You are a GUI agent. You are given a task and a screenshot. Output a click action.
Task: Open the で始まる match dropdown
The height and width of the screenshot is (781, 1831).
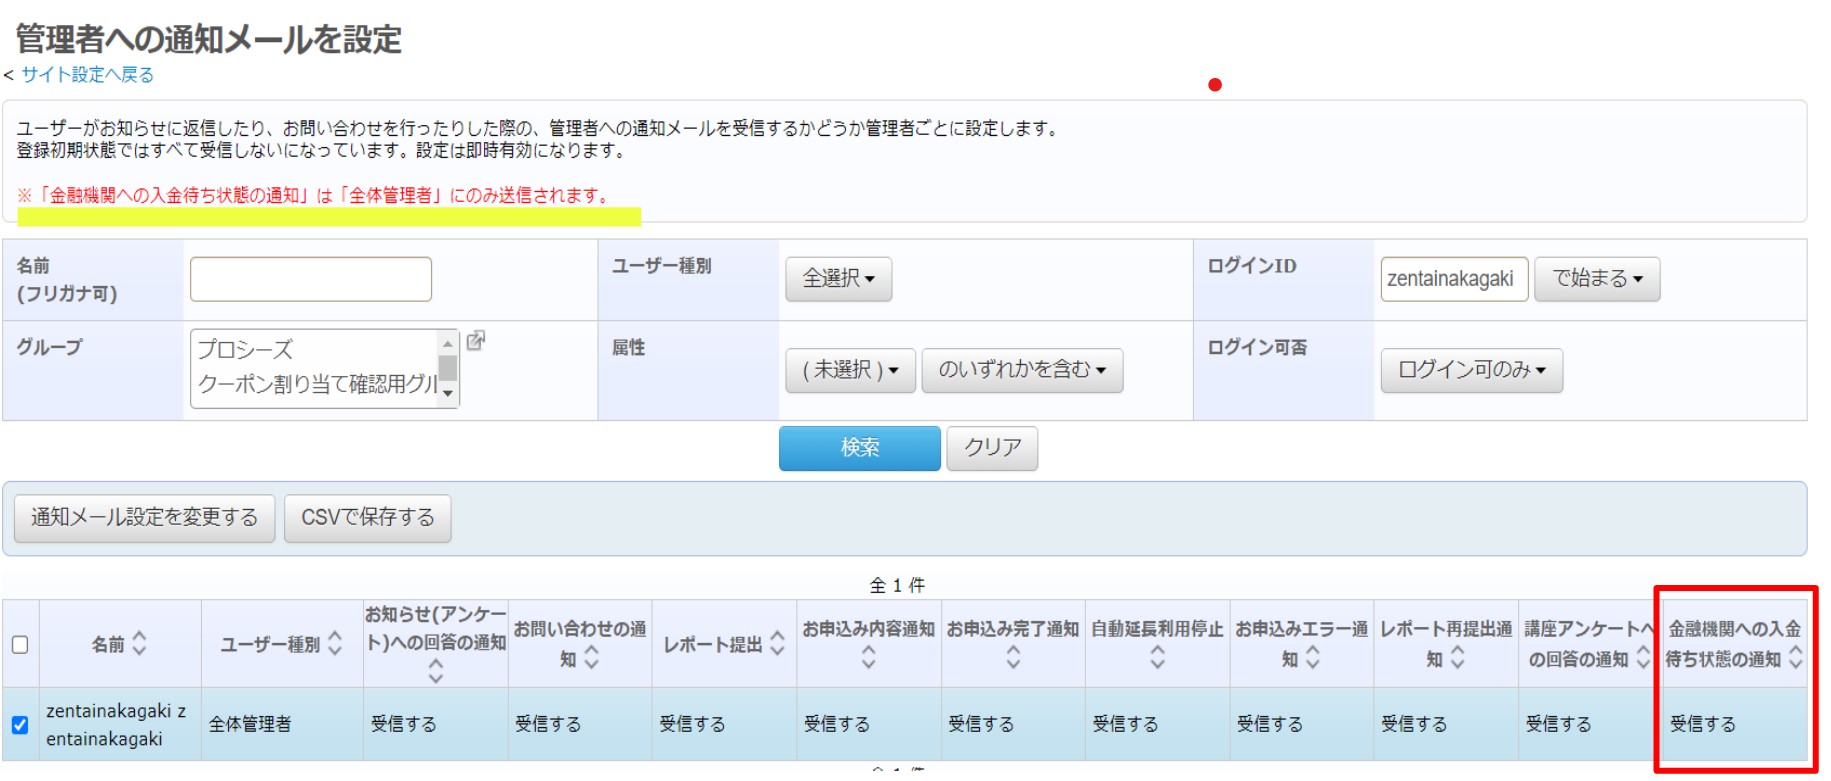1597,279
